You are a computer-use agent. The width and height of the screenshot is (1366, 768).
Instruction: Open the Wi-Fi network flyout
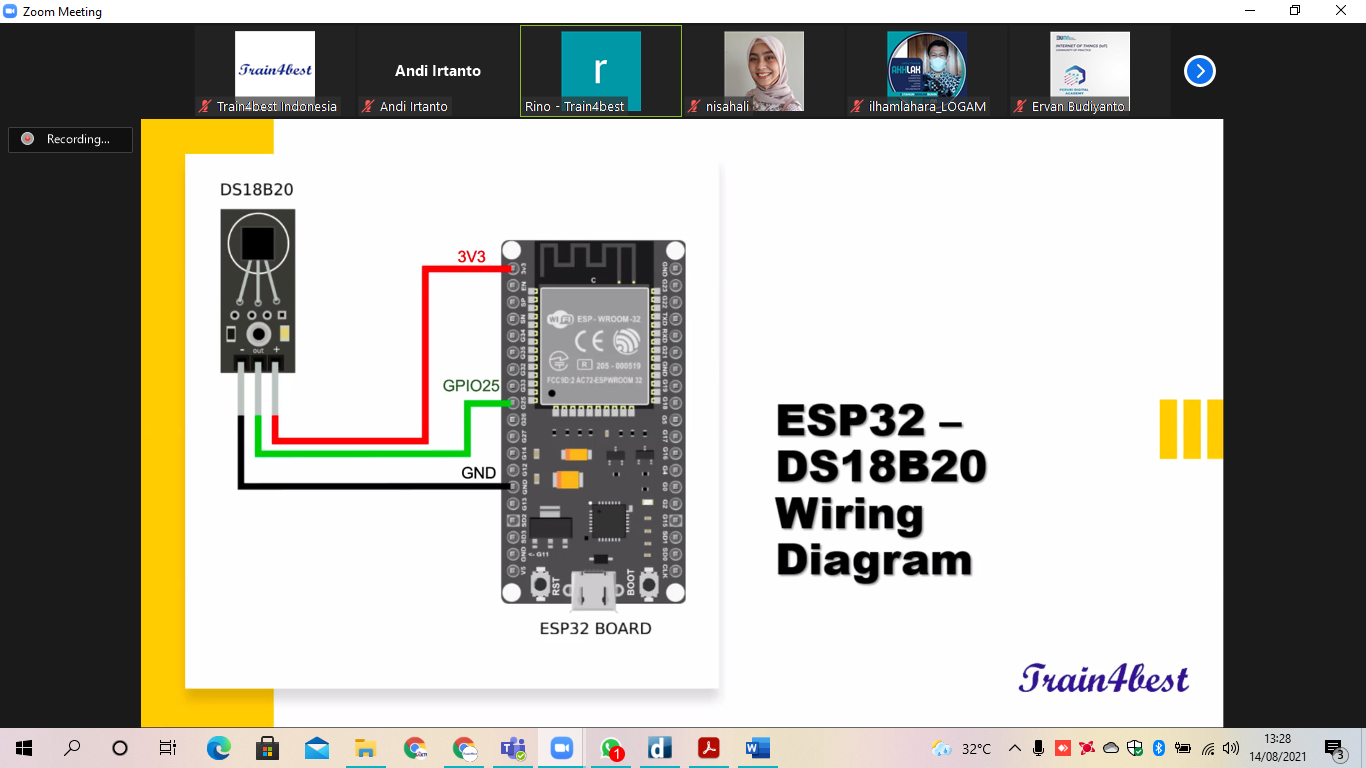[x=1208, y=748]
